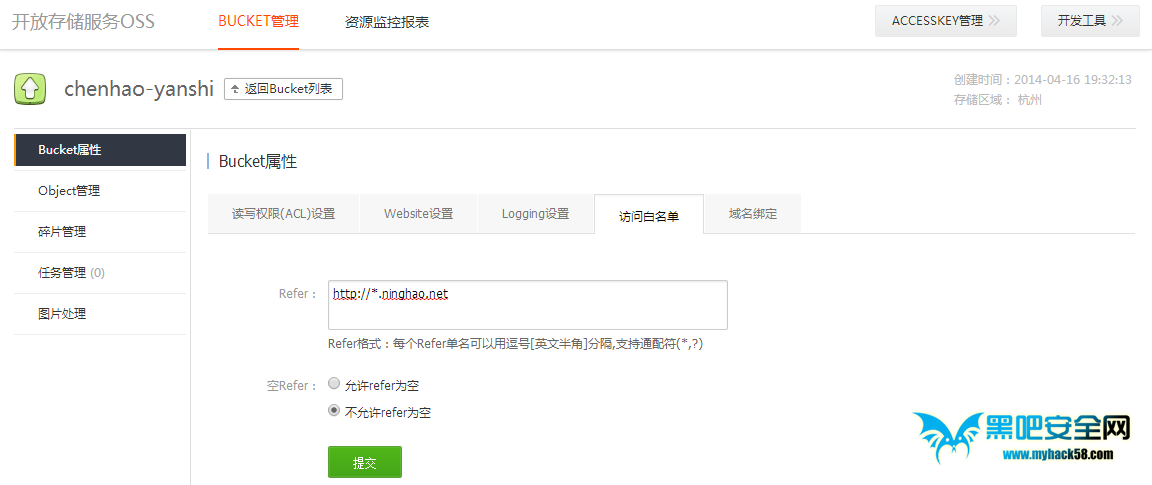Image resolution: width=1152 pixels, height=485 pixels.
Task: Click the chenhao-yanshi bucket name
Action: pos(139,89)
